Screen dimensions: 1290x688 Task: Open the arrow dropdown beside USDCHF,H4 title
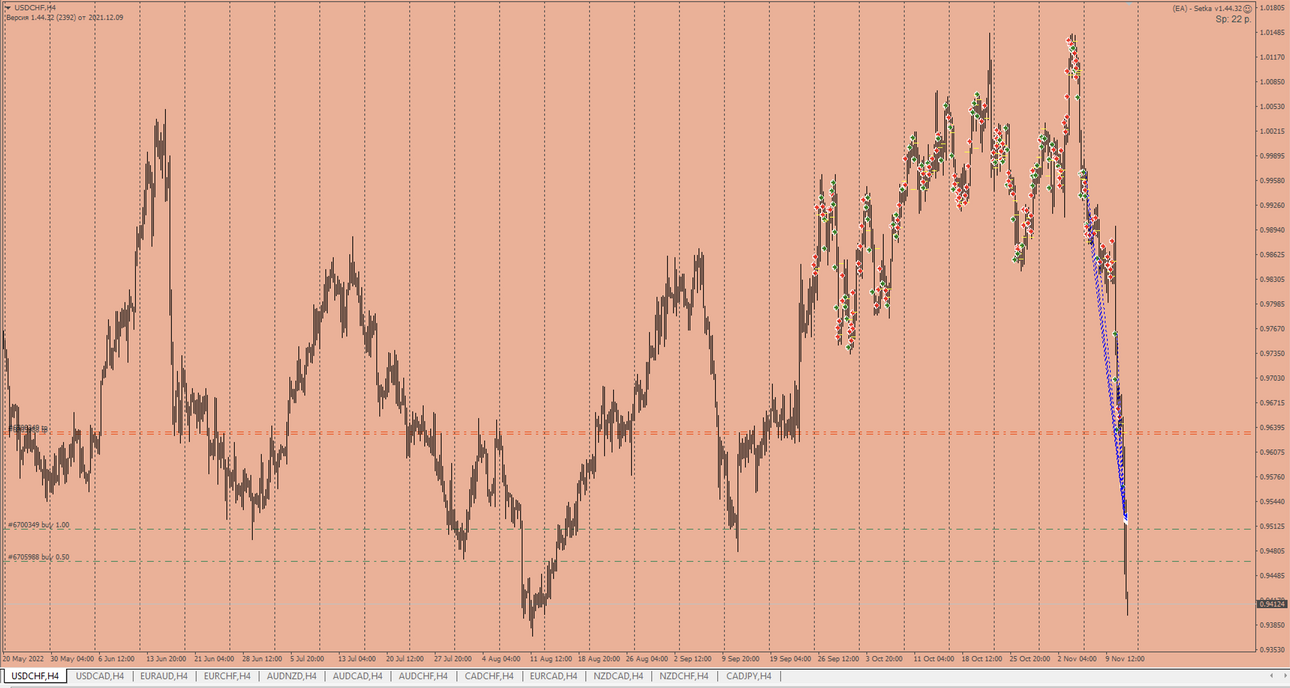(7, 8)
